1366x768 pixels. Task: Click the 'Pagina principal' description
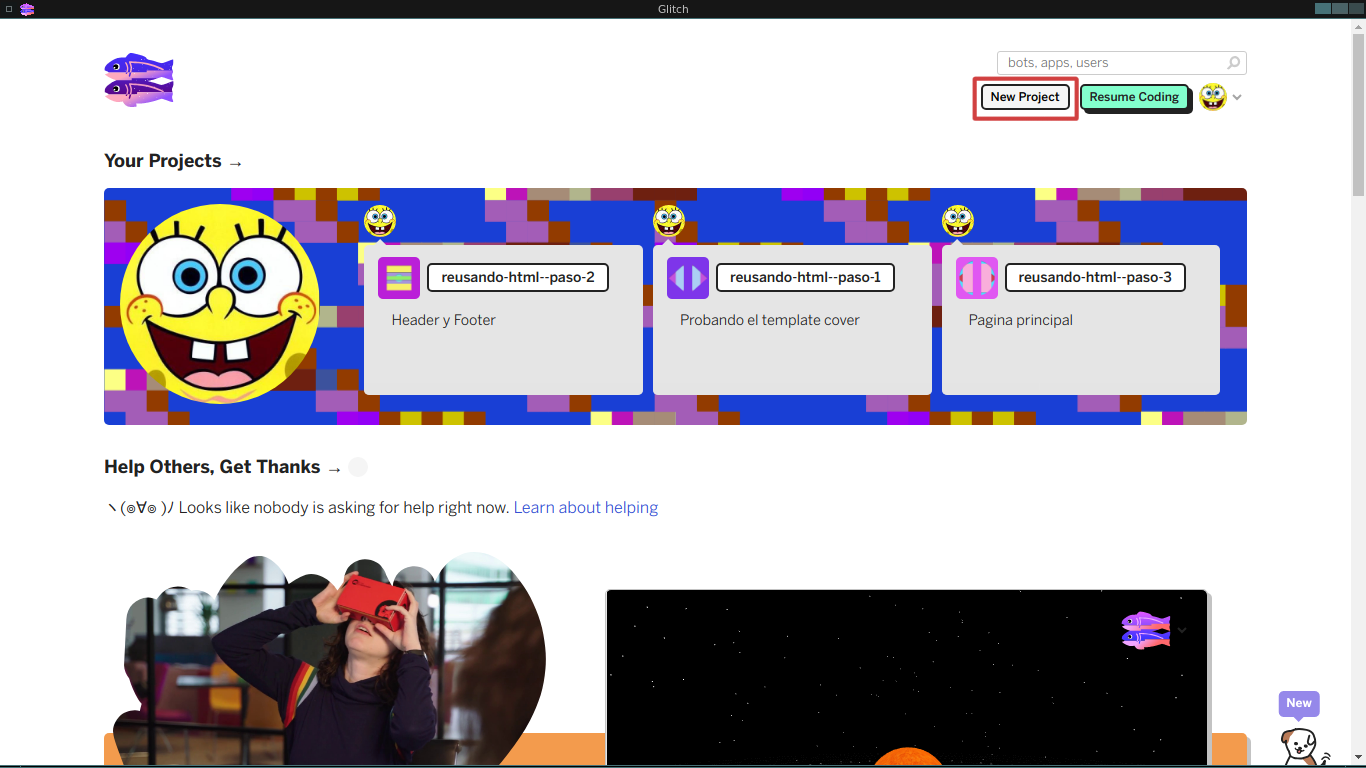coord(1021,320)
